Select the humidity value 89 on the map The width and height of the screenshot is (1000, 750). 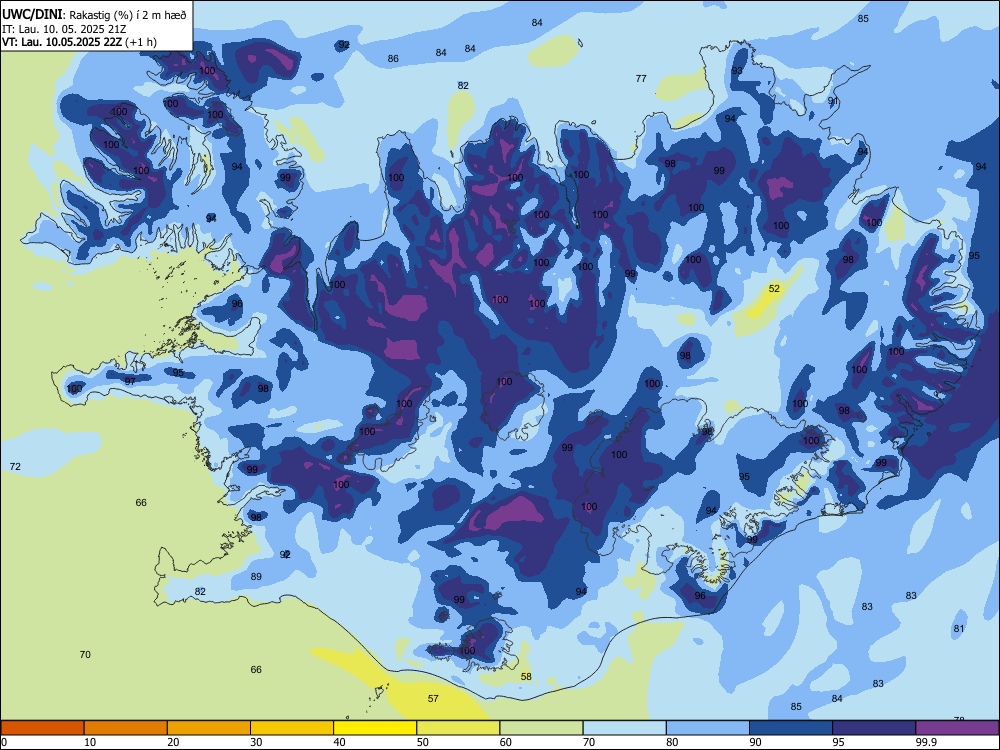(256, 577)
